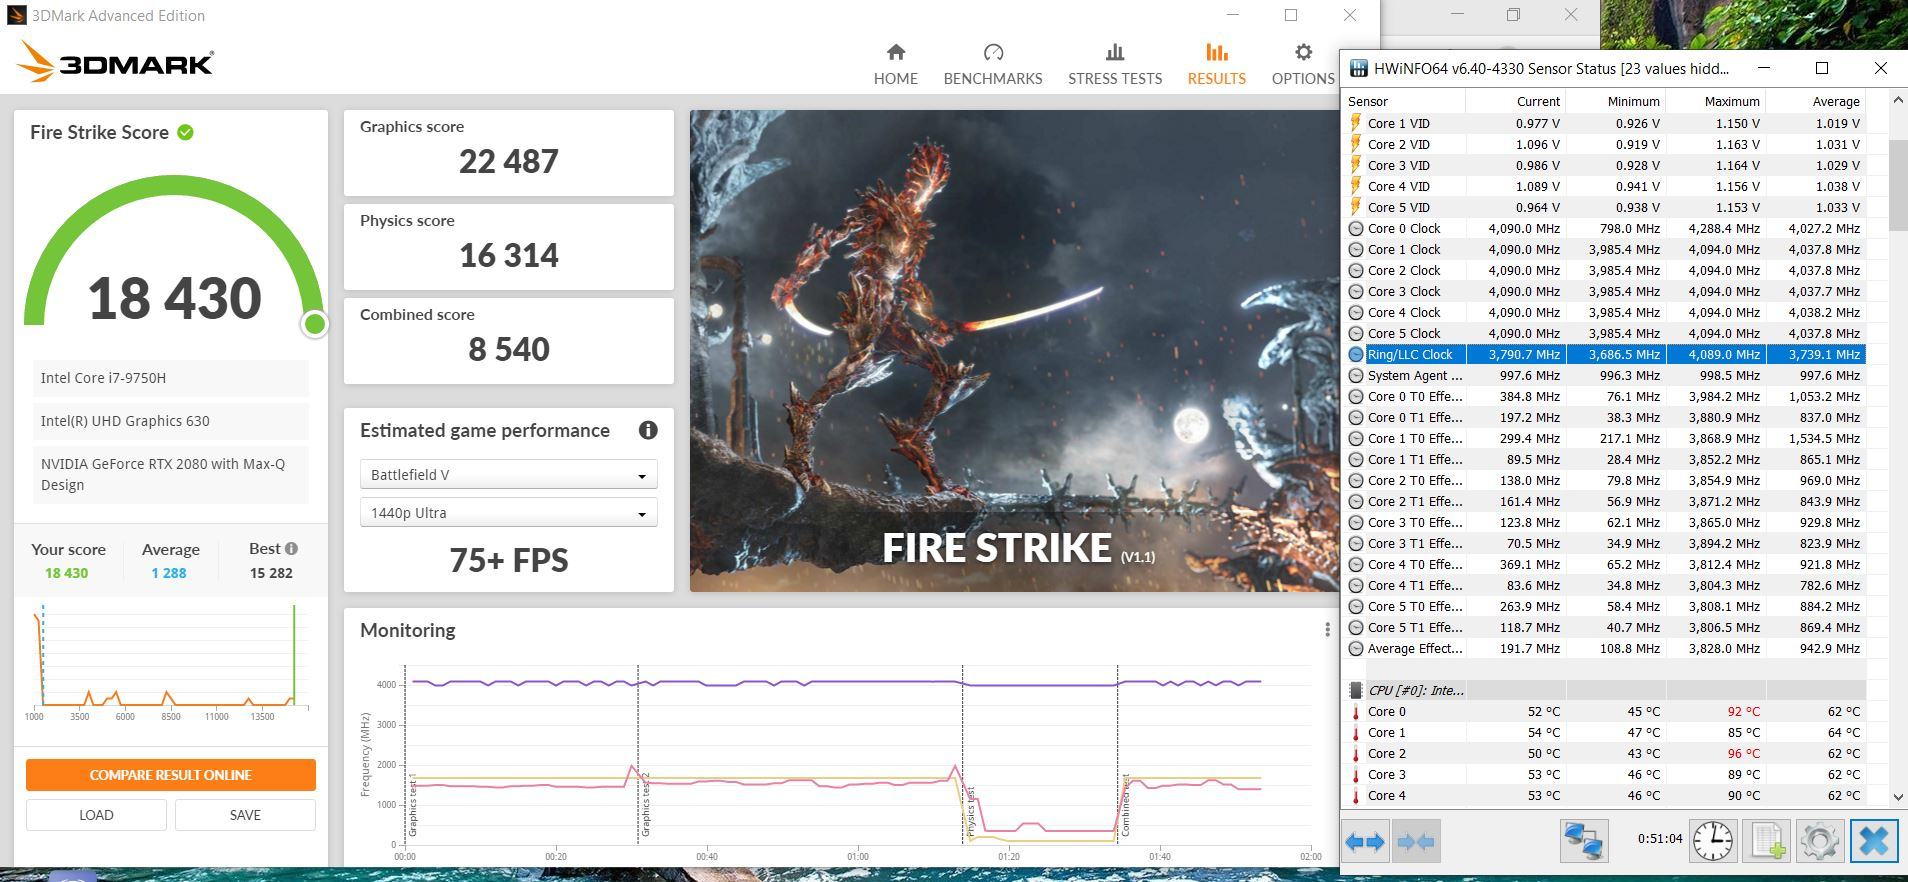Click the HWiNFO vertical scrollbar thumb

(1898, 186)
